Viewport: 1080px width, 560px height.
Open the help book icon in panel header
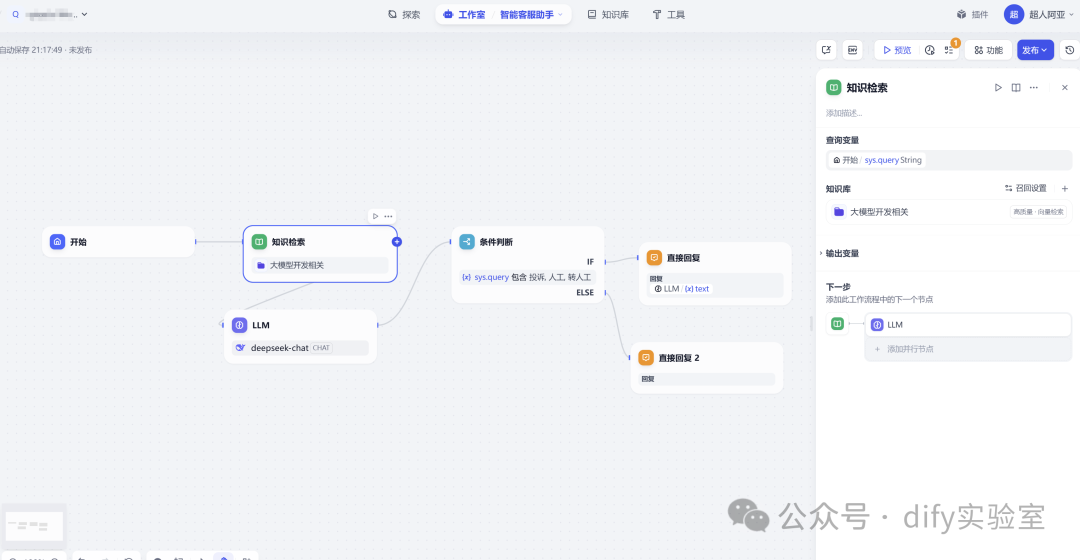pyautogui.click(x=1016, y=88)
